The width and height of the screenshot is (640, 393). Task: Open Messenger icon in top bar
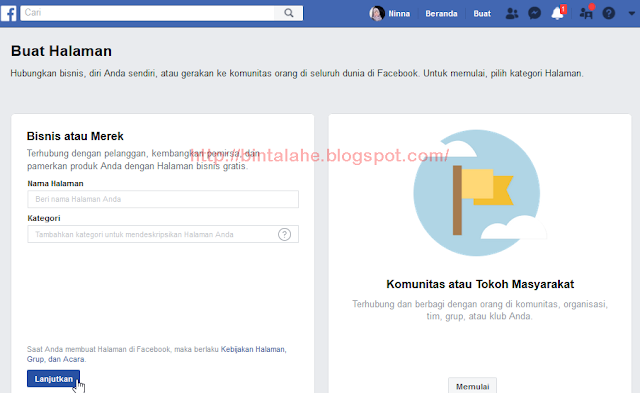point(534,13)
